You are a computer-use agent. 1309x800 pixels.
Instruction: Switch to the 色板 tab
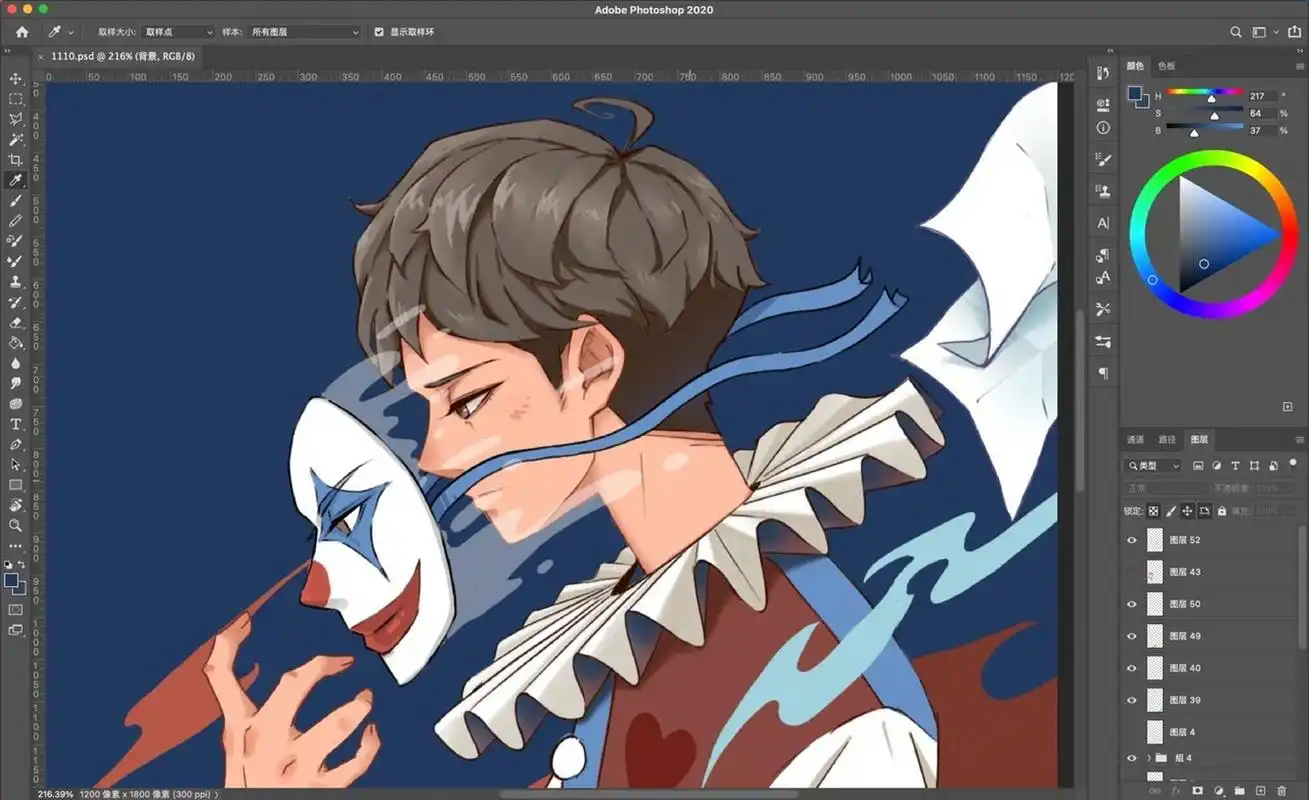(1166, 66)
